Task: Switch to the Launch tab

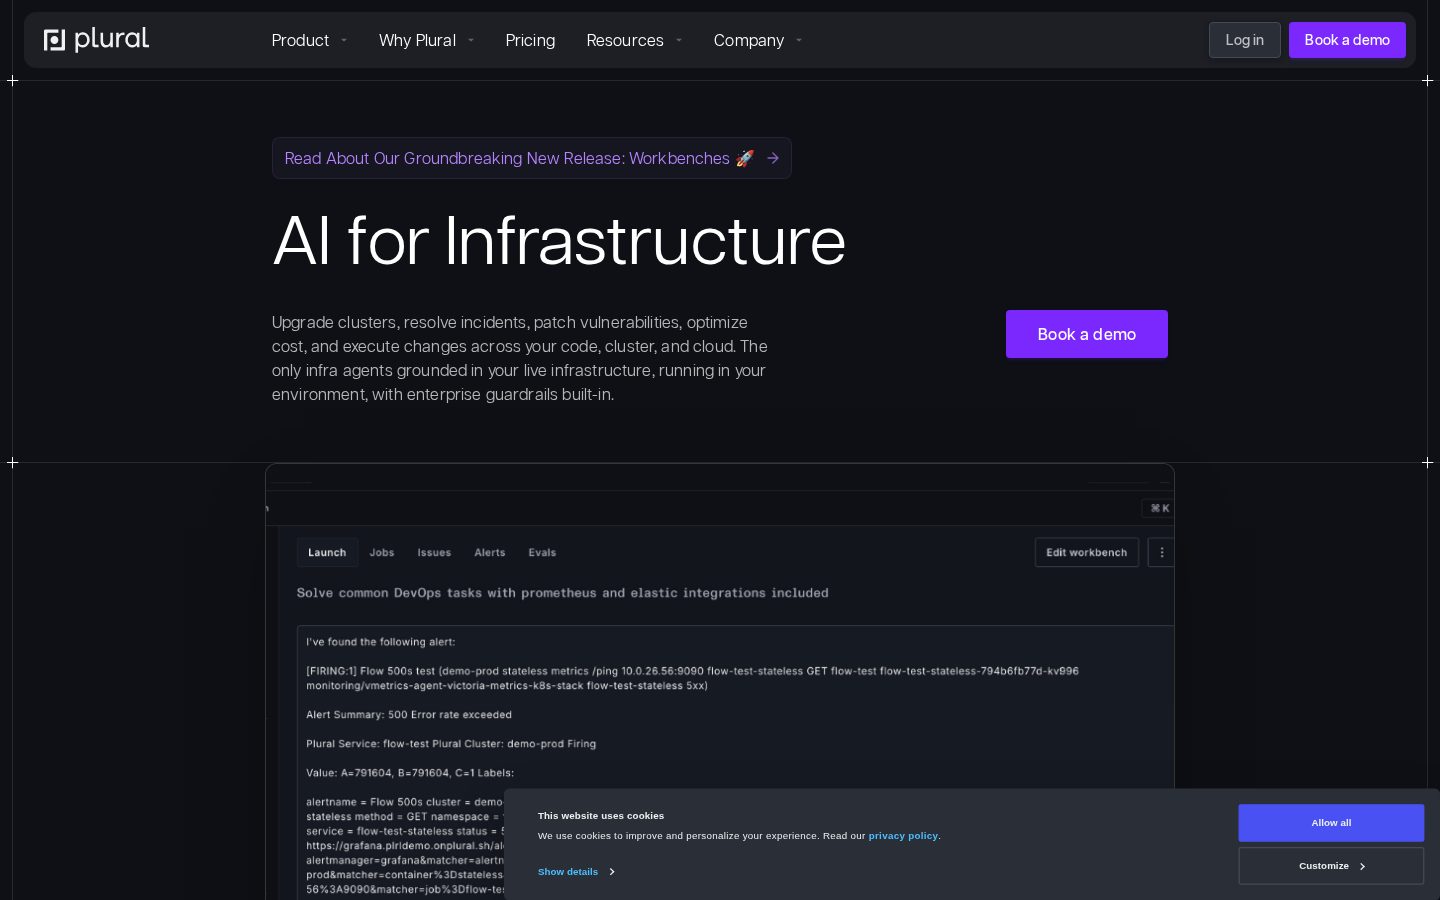Action: (327, 552)
